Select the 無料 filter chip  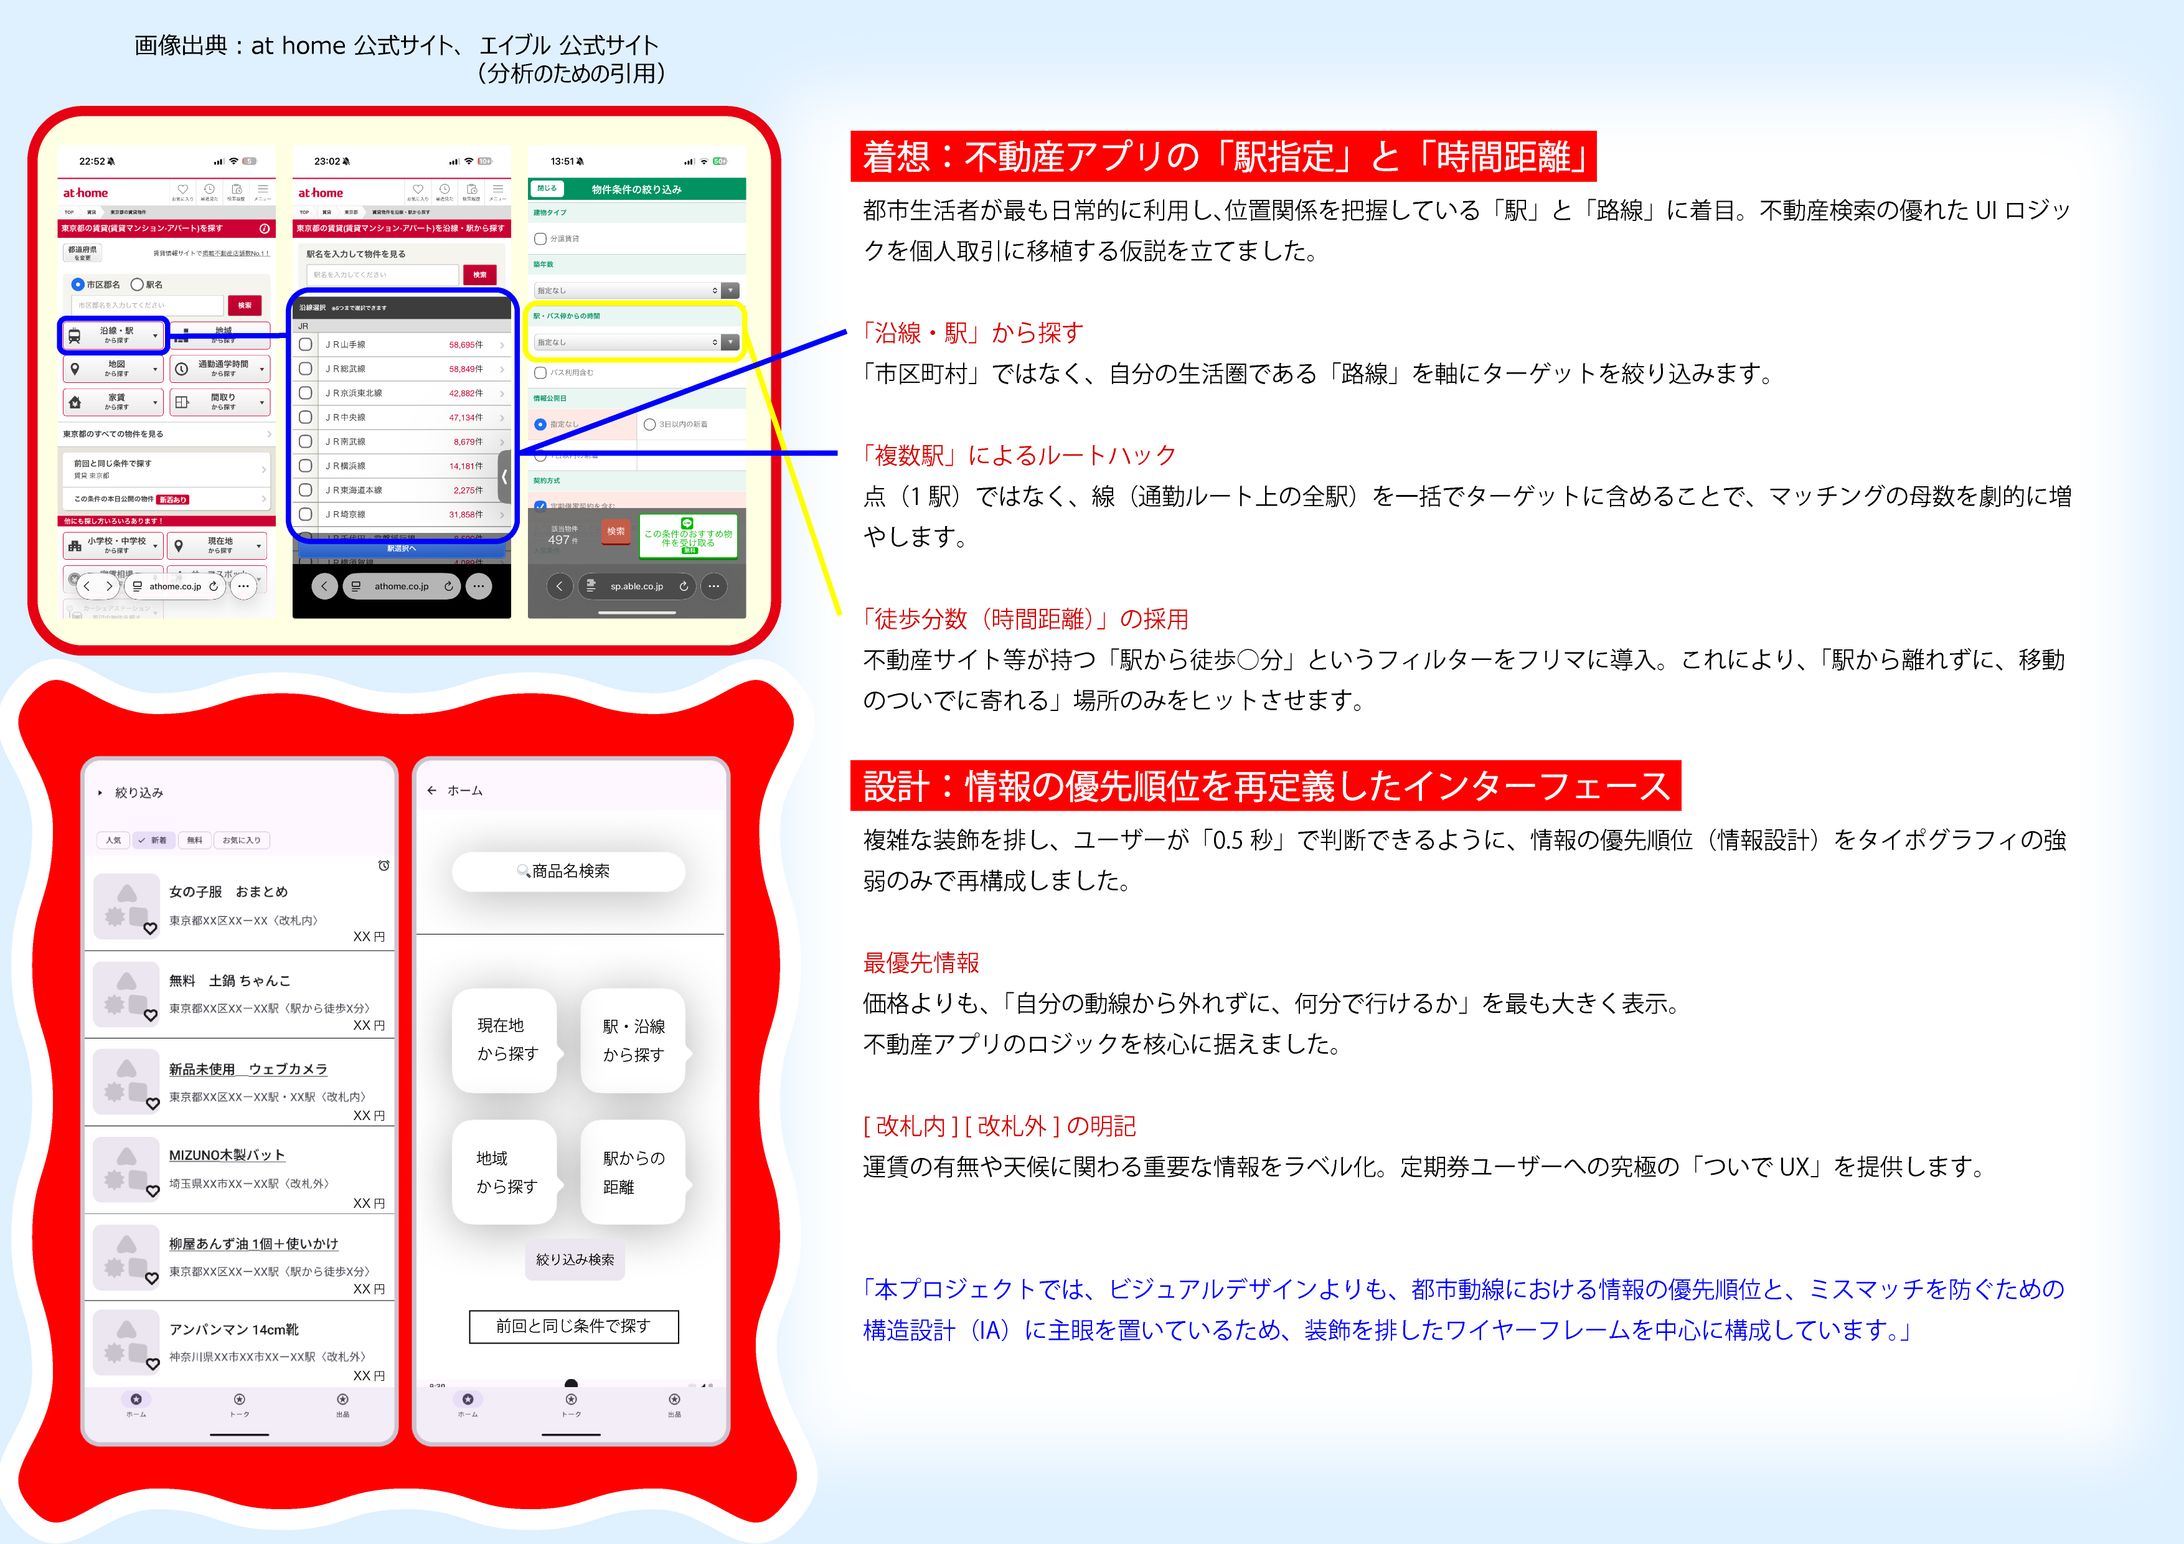coord(194,841)
